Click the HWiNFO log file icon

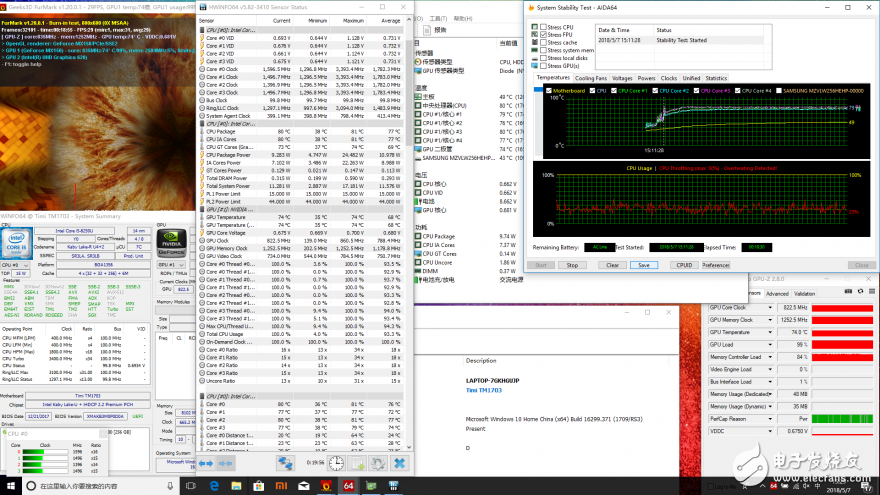357,463
